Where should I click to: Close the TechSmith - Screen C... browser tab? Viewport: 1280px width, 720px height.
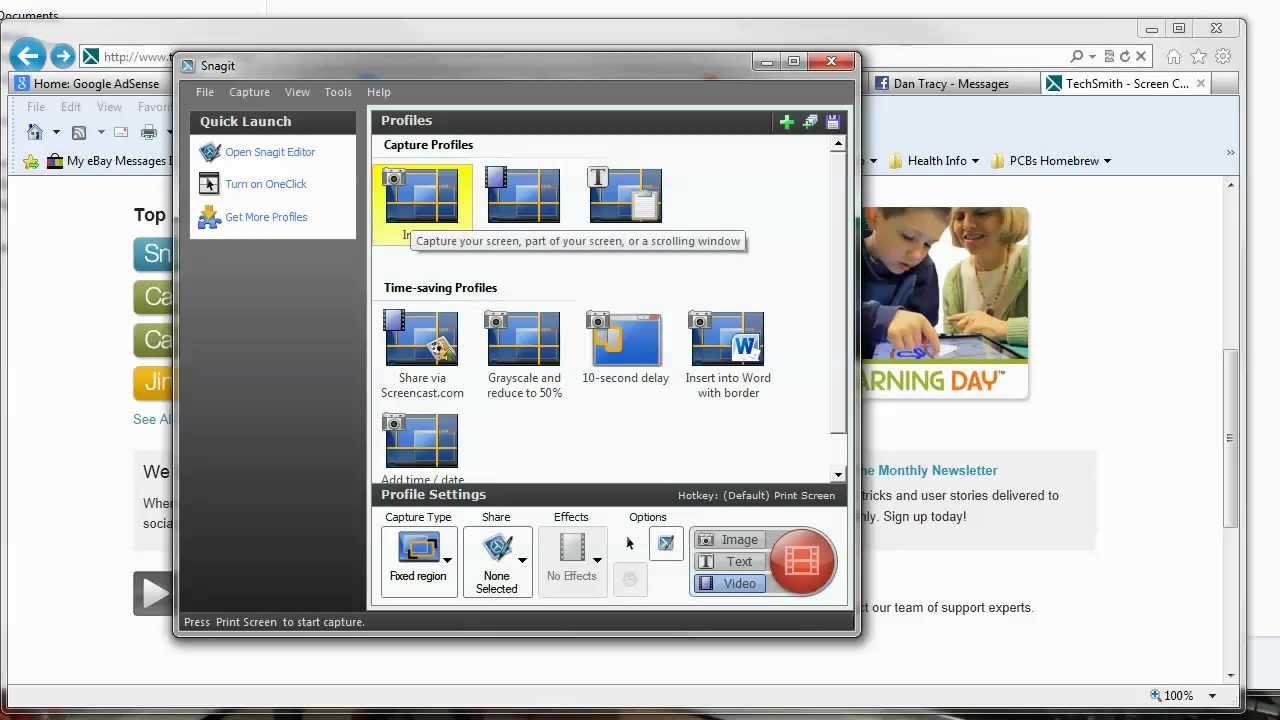pos(1202,83)
